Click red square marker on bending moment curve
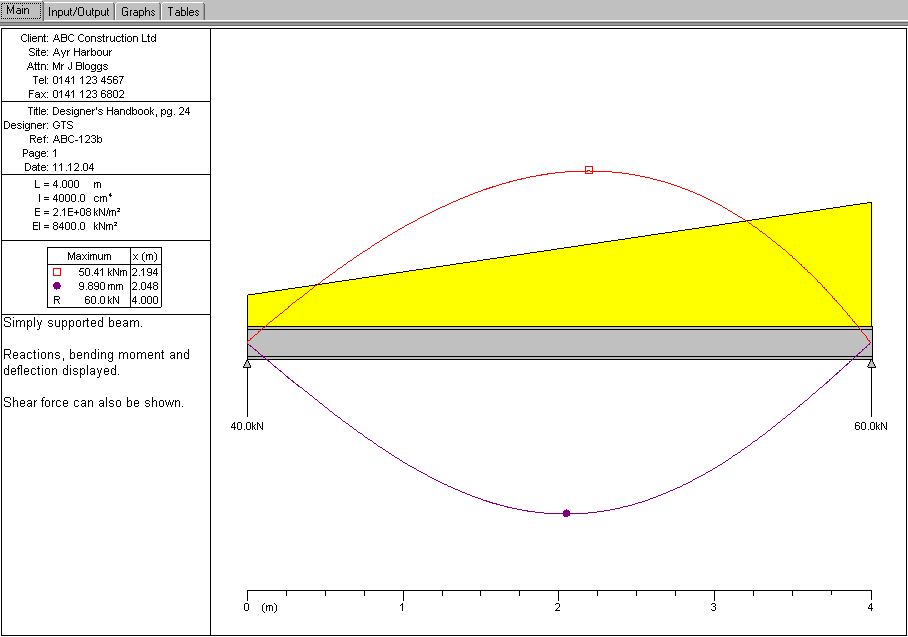The width and height of the screenshot is (908, 637). pyautogui.click(x=589, y=170)
